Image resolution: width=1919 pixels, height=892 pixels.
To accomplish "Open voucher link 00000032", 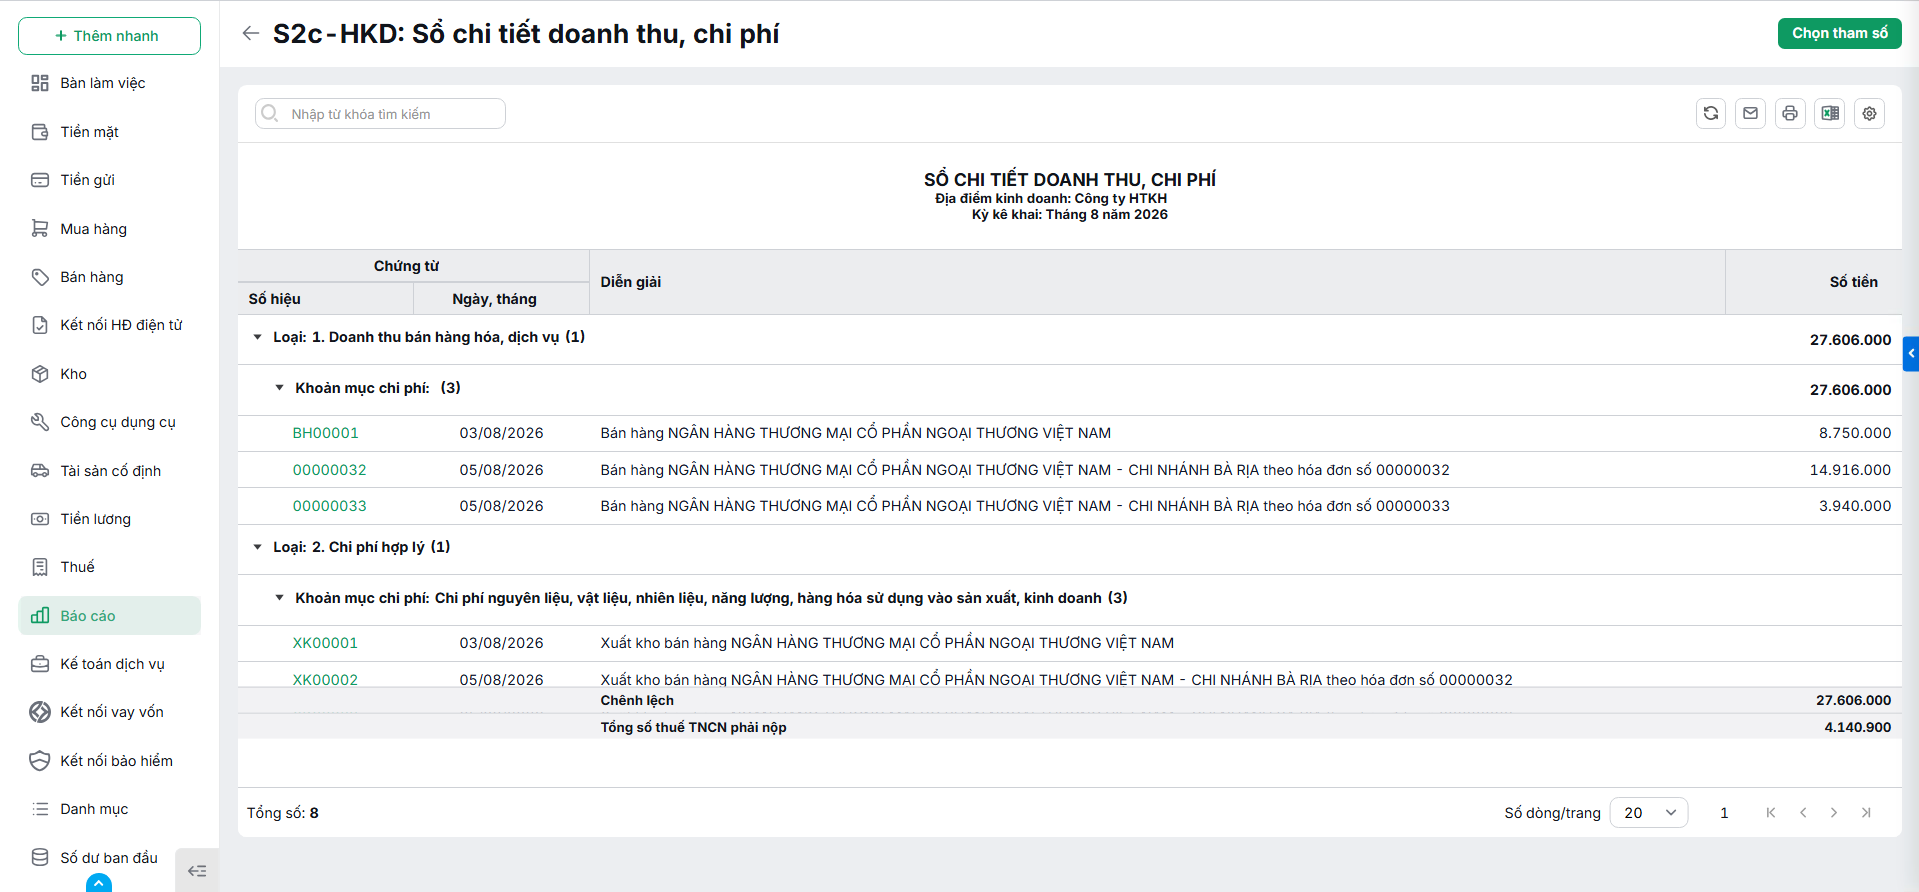I will coord(329,470).
